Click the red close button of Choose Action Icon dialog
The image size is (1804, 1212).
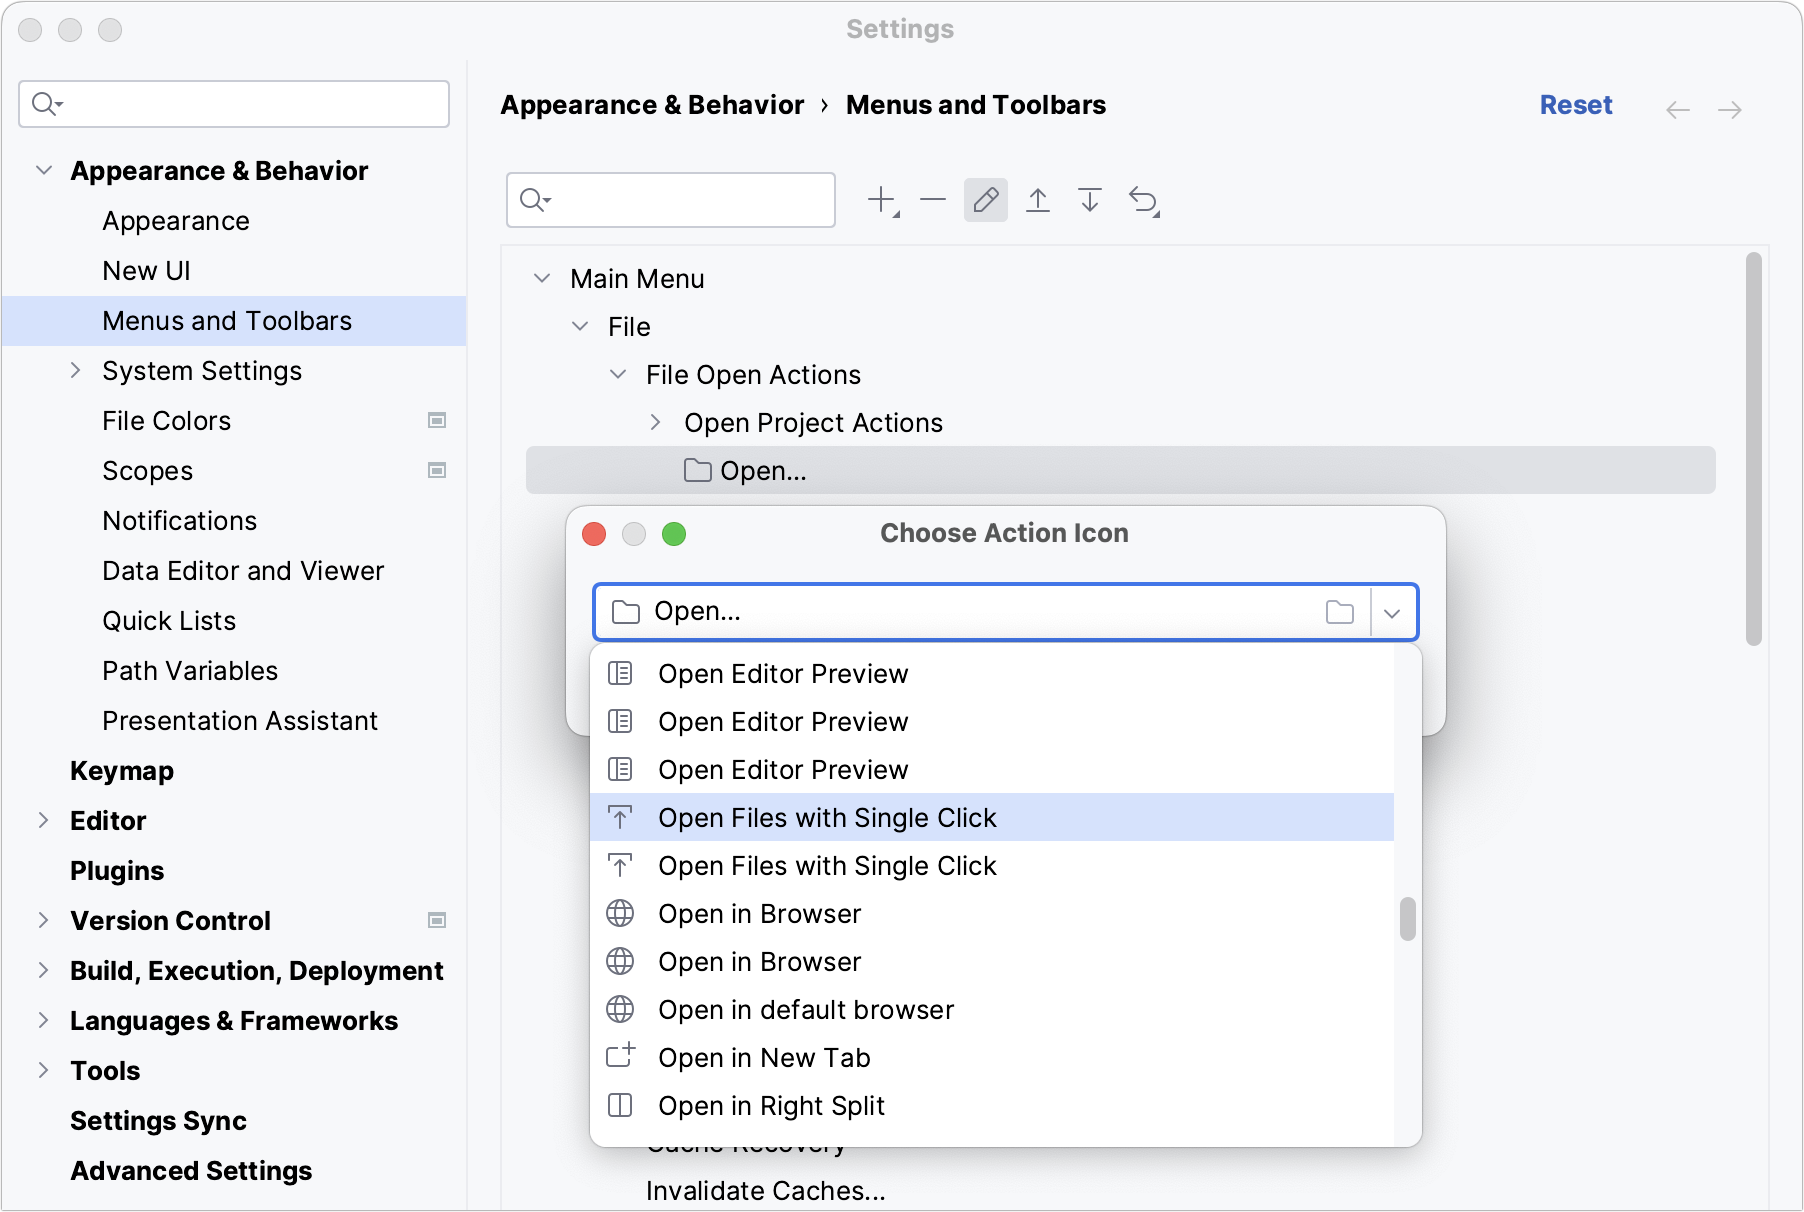click(594, 534)
